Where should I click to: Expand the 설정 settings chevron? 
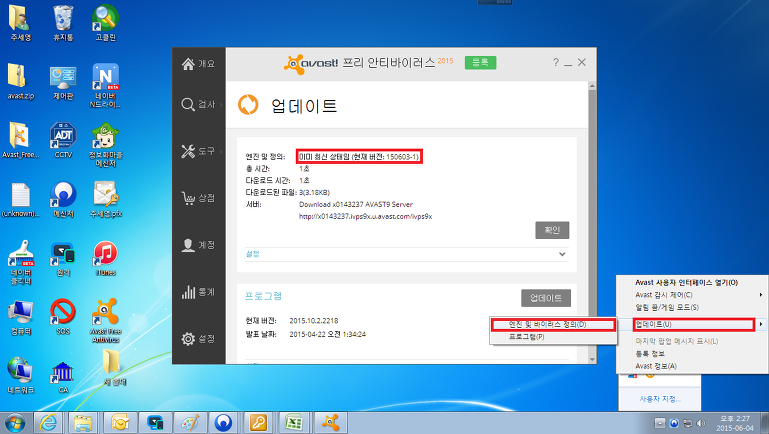[562, 254]
